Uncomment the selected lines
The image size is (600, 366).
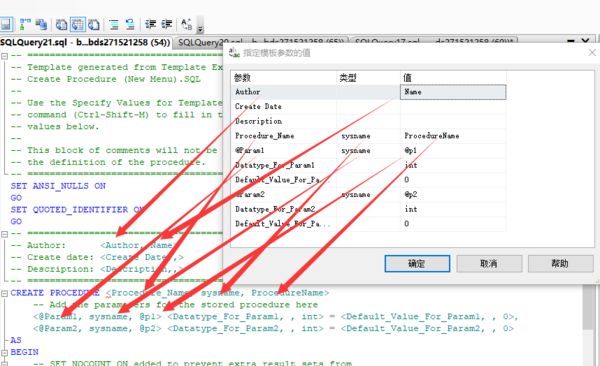pos(130,25)
